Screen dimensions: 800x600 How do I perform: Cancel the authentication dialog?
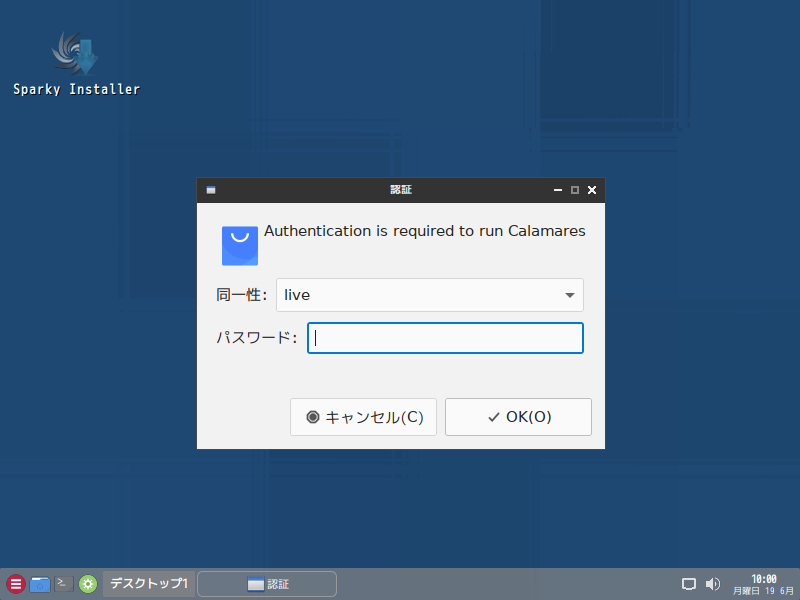tap(363, 417)
